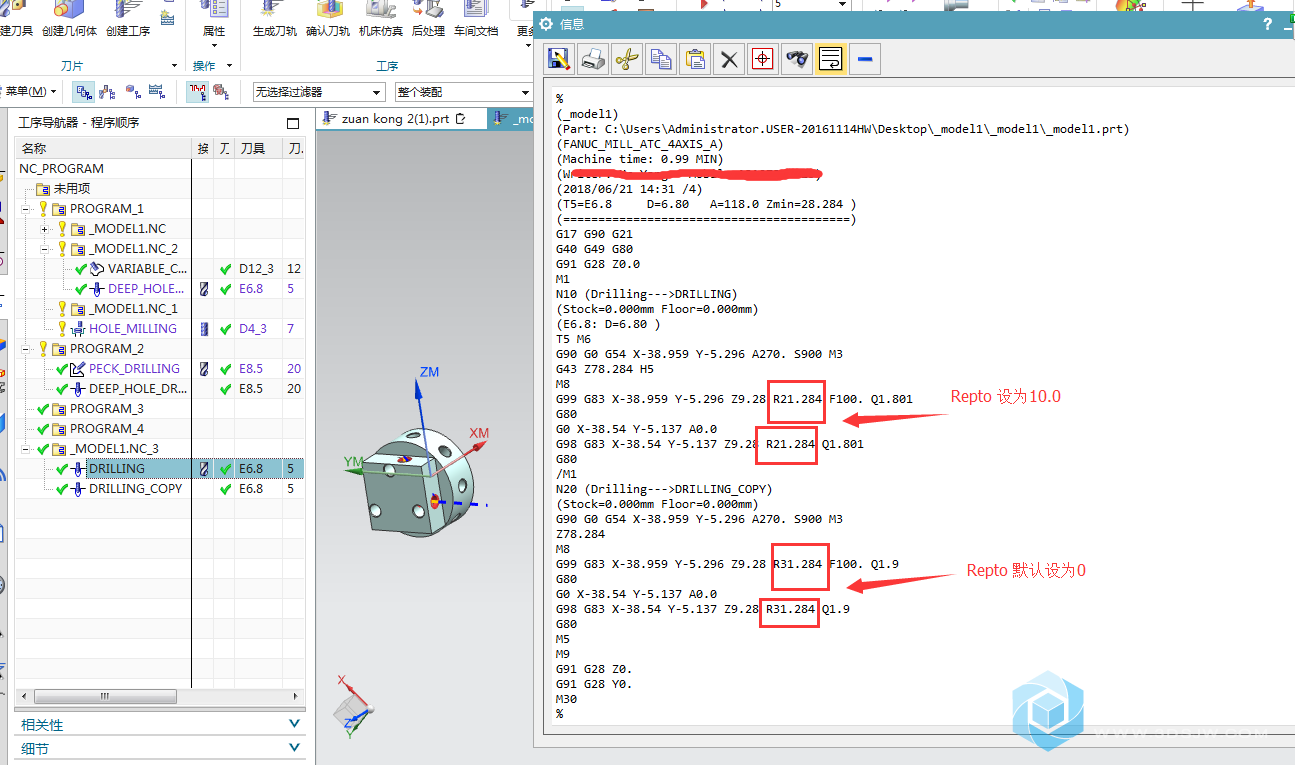This screenshot has width=1295, height=765.
Task: Expand the 操作 group options arrow
Action: pyautogui.click(x=228, y=66)
